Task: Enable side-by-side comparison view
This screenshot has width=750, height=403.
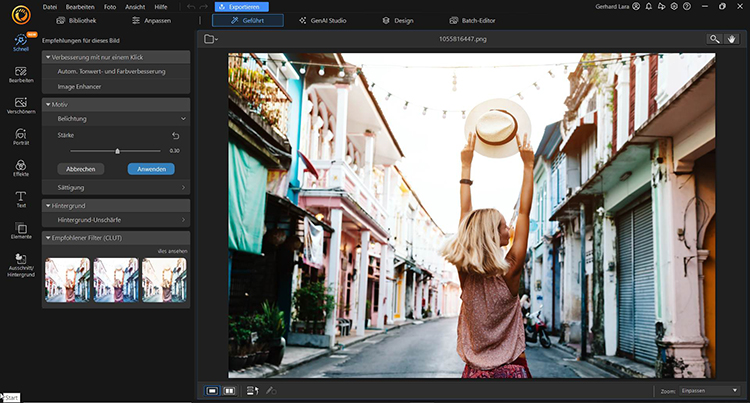Action: tap(230, 390)
